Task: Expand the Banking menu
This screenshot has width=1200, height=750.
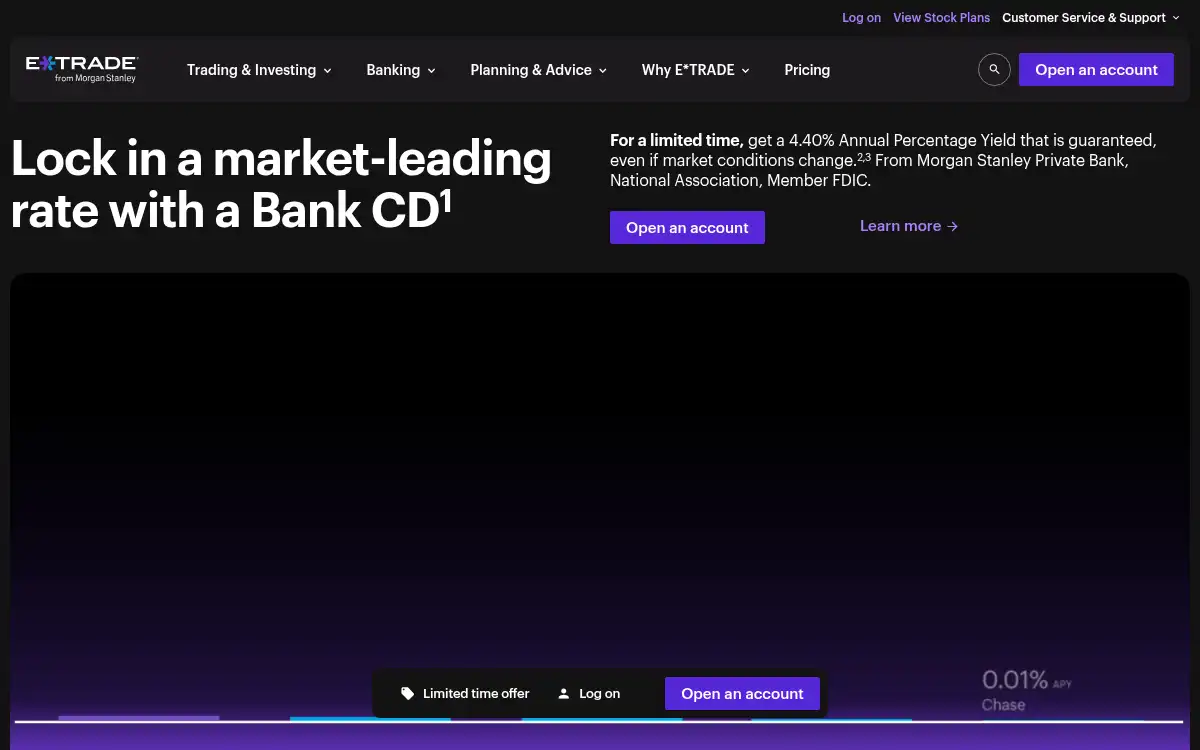Action: 401,70
